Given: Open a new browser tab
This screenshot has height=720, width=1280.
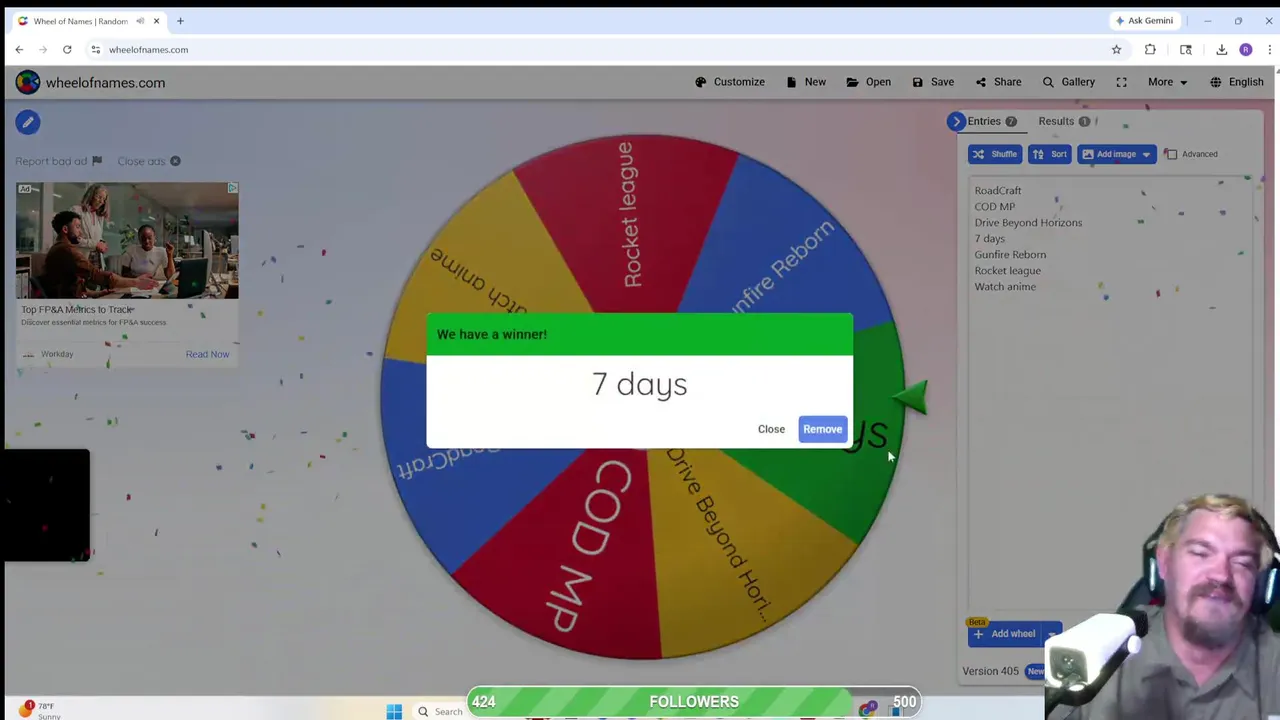Looking at the screenshot, I should click(x=180, y=21).
